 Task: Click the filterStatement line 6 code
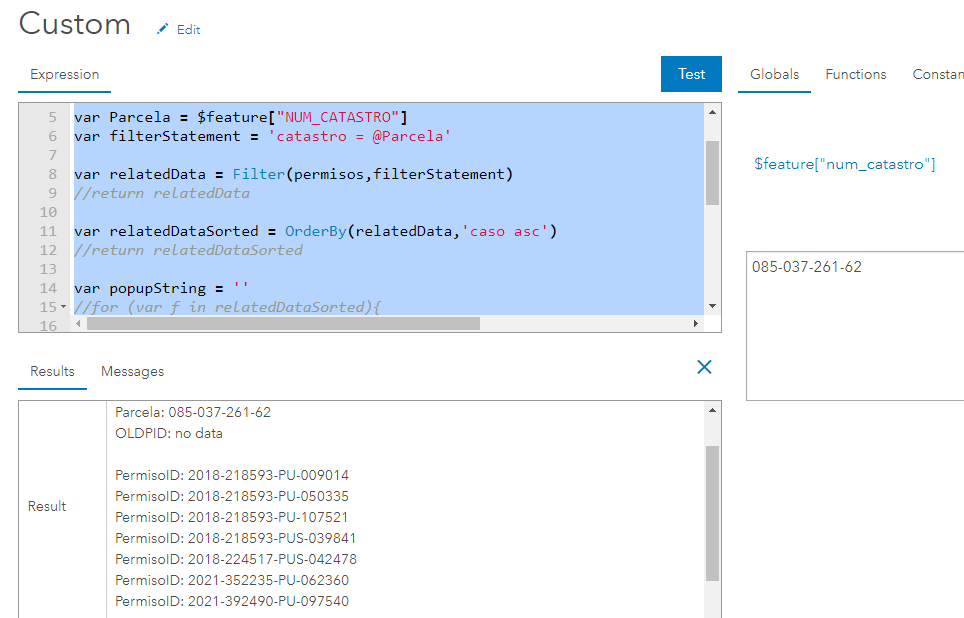[x=263, y=136]
